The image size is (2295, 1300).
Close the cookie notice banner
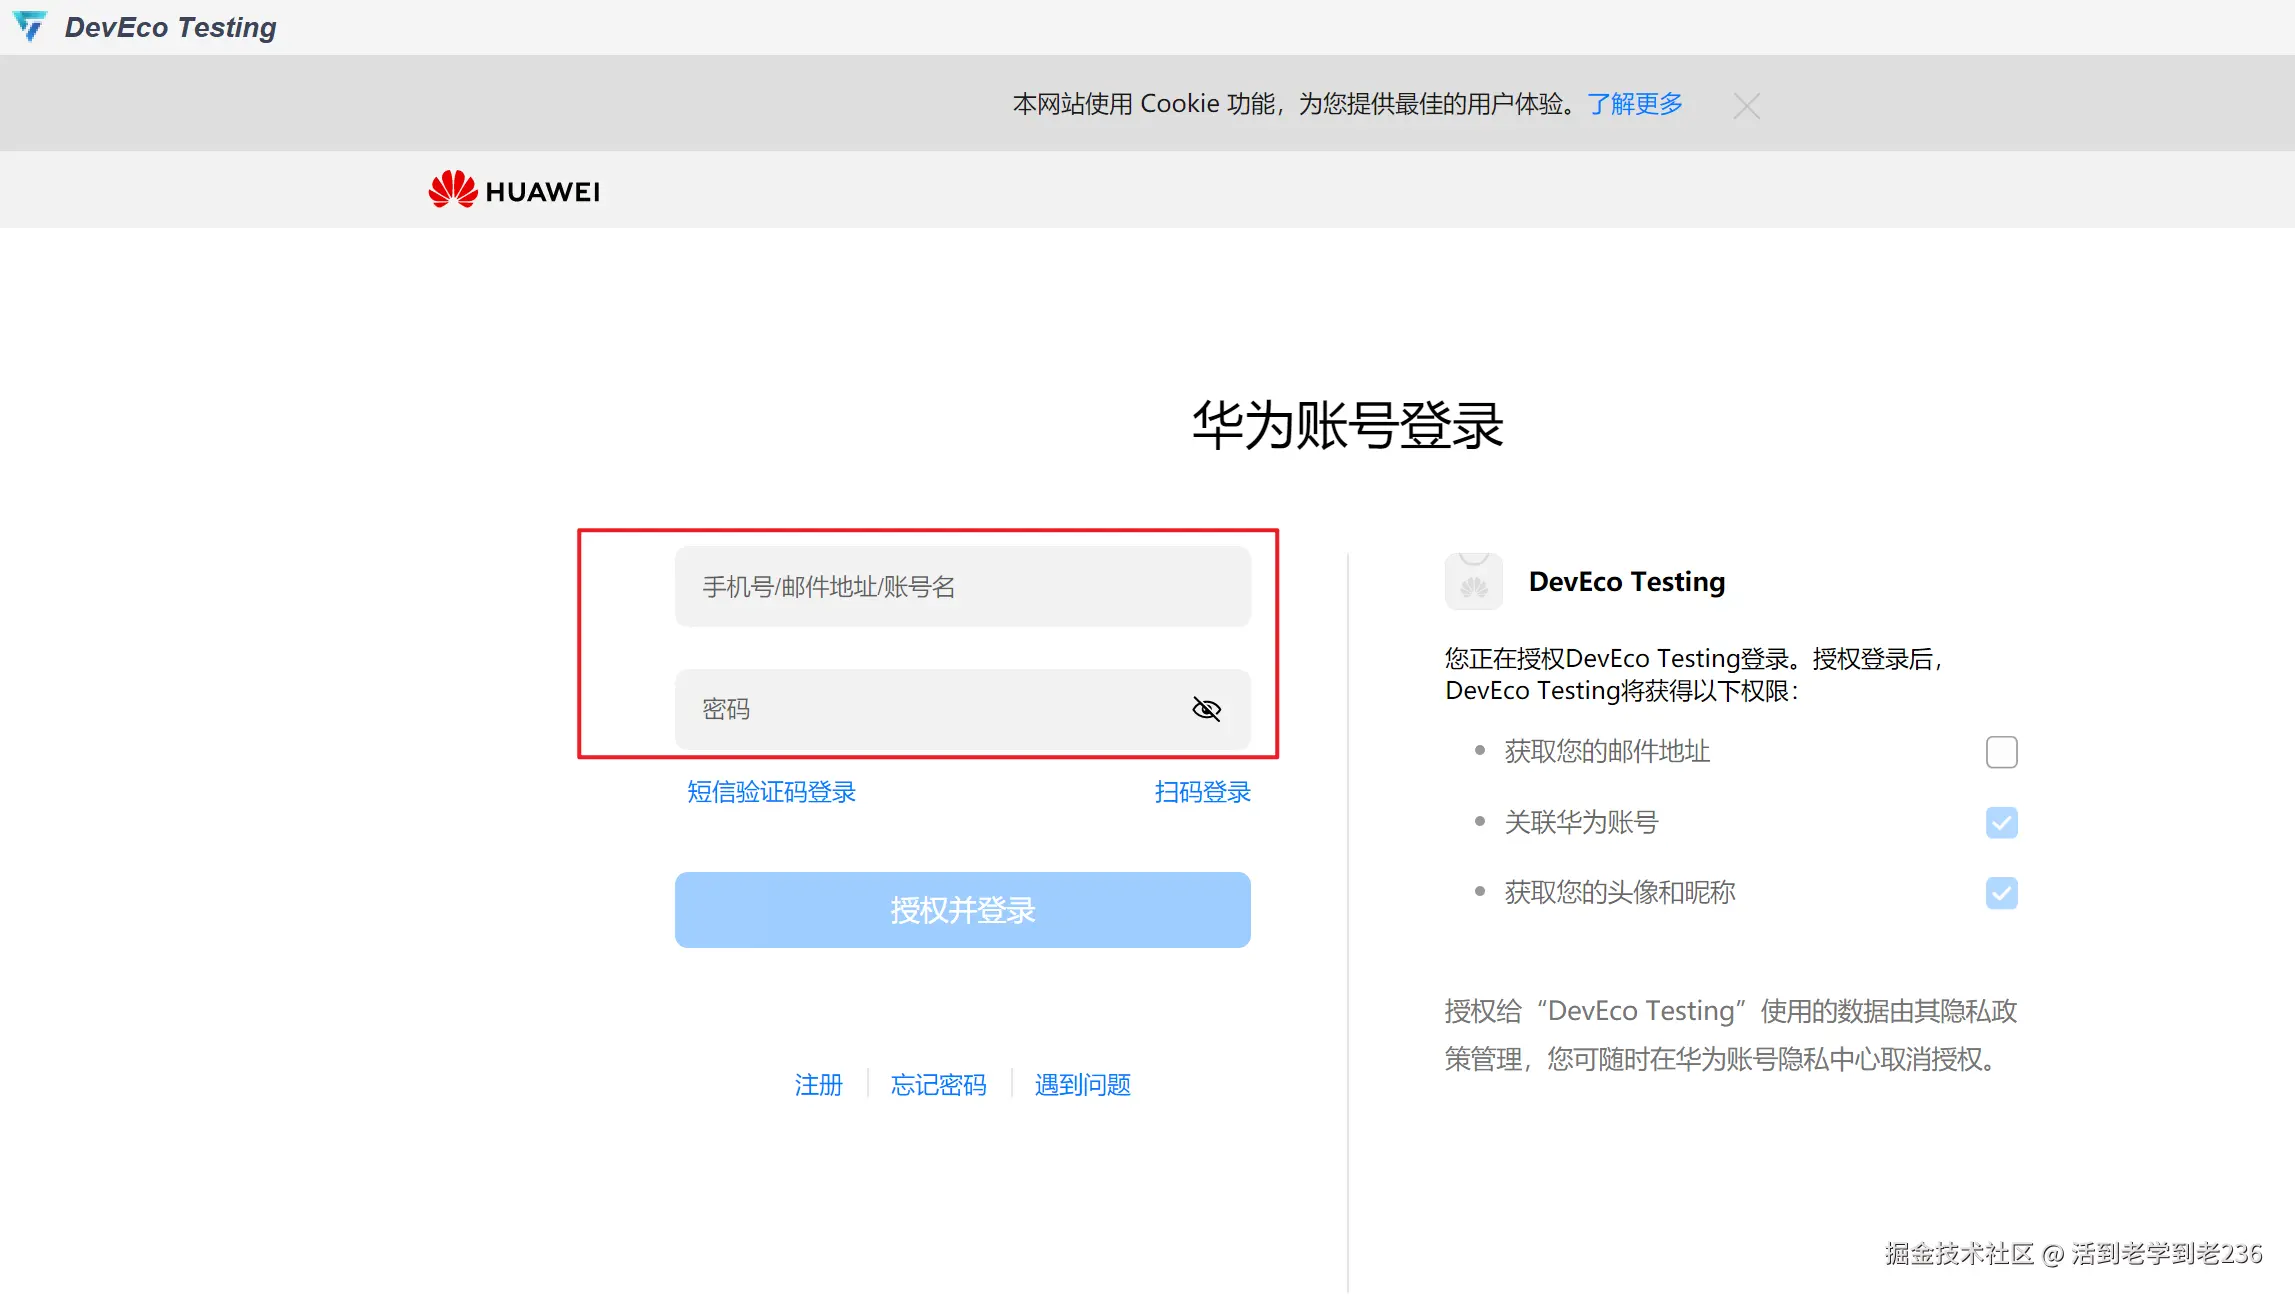pos(1746,106)
